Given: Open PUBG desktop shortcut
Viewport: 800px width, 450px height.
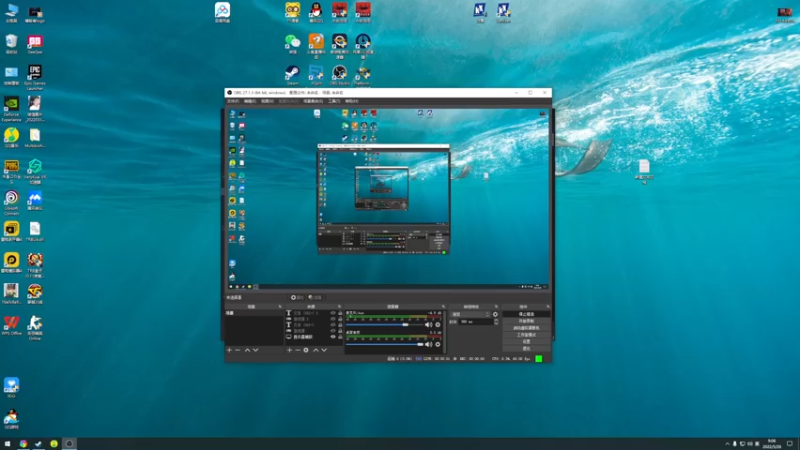Looking at the screenshot, I should [11, 171].
